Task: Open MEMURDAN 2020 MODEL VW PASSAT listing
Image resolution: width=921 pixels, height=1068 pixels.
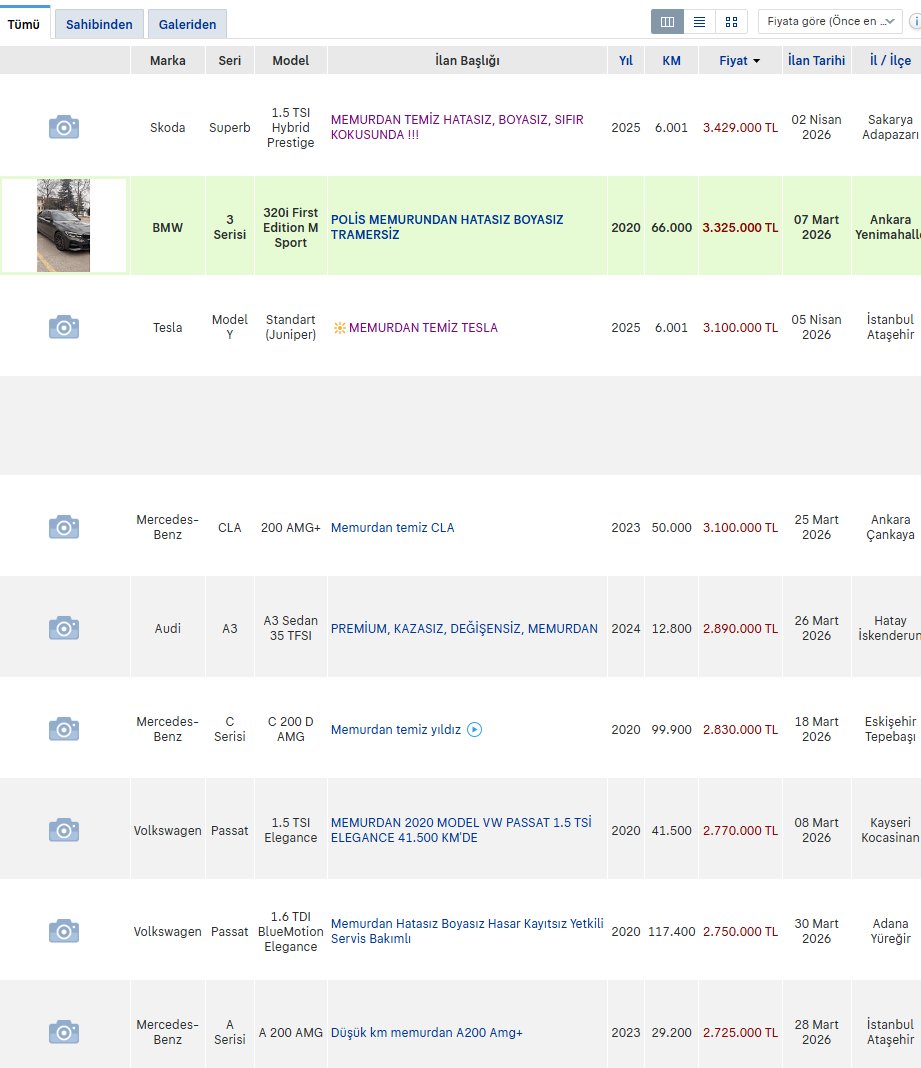Action: pyautogui.click(x=461, y=830)
